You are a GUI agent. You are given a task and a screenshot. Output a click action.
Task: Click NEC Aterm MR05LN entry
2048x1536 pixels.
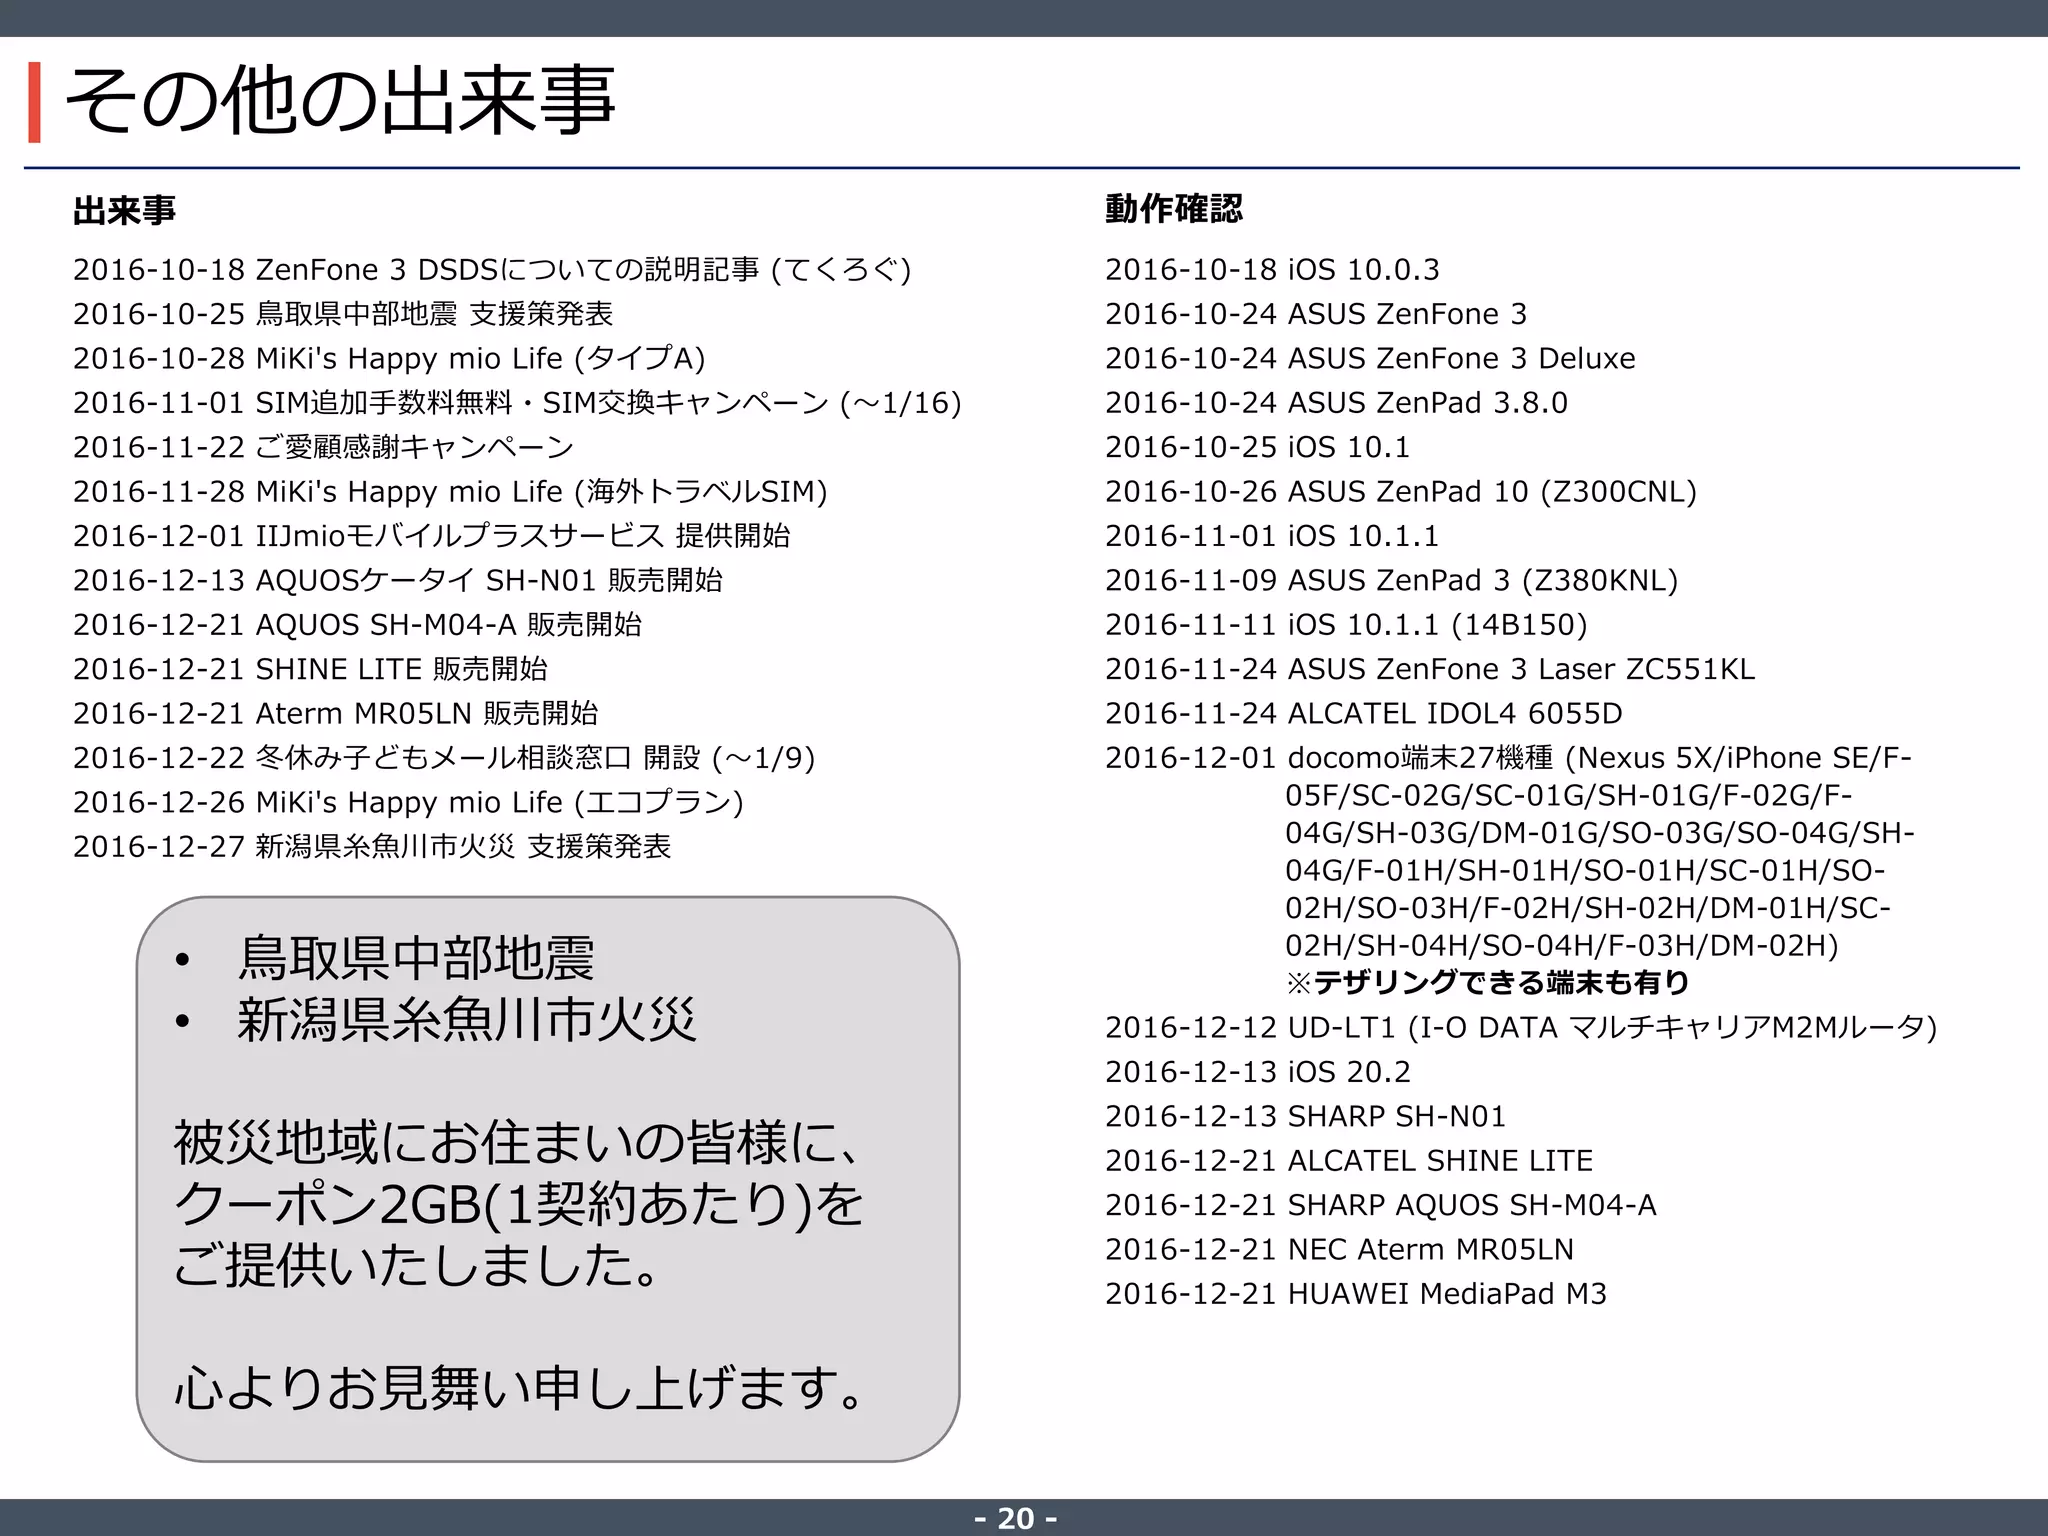point(1340,1249)
